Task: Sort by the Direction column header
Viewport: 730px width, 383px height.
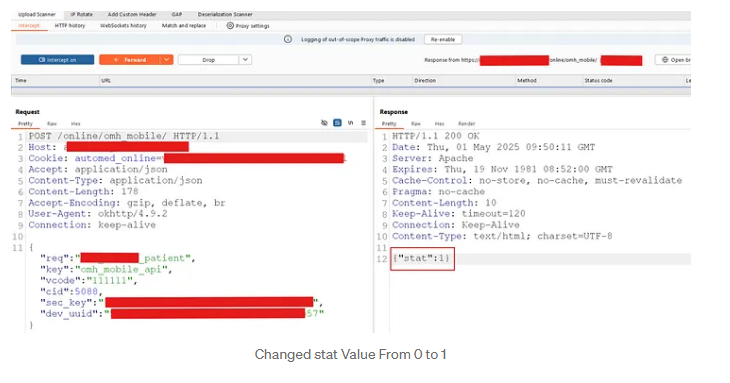Action: (x=425, y=81)
